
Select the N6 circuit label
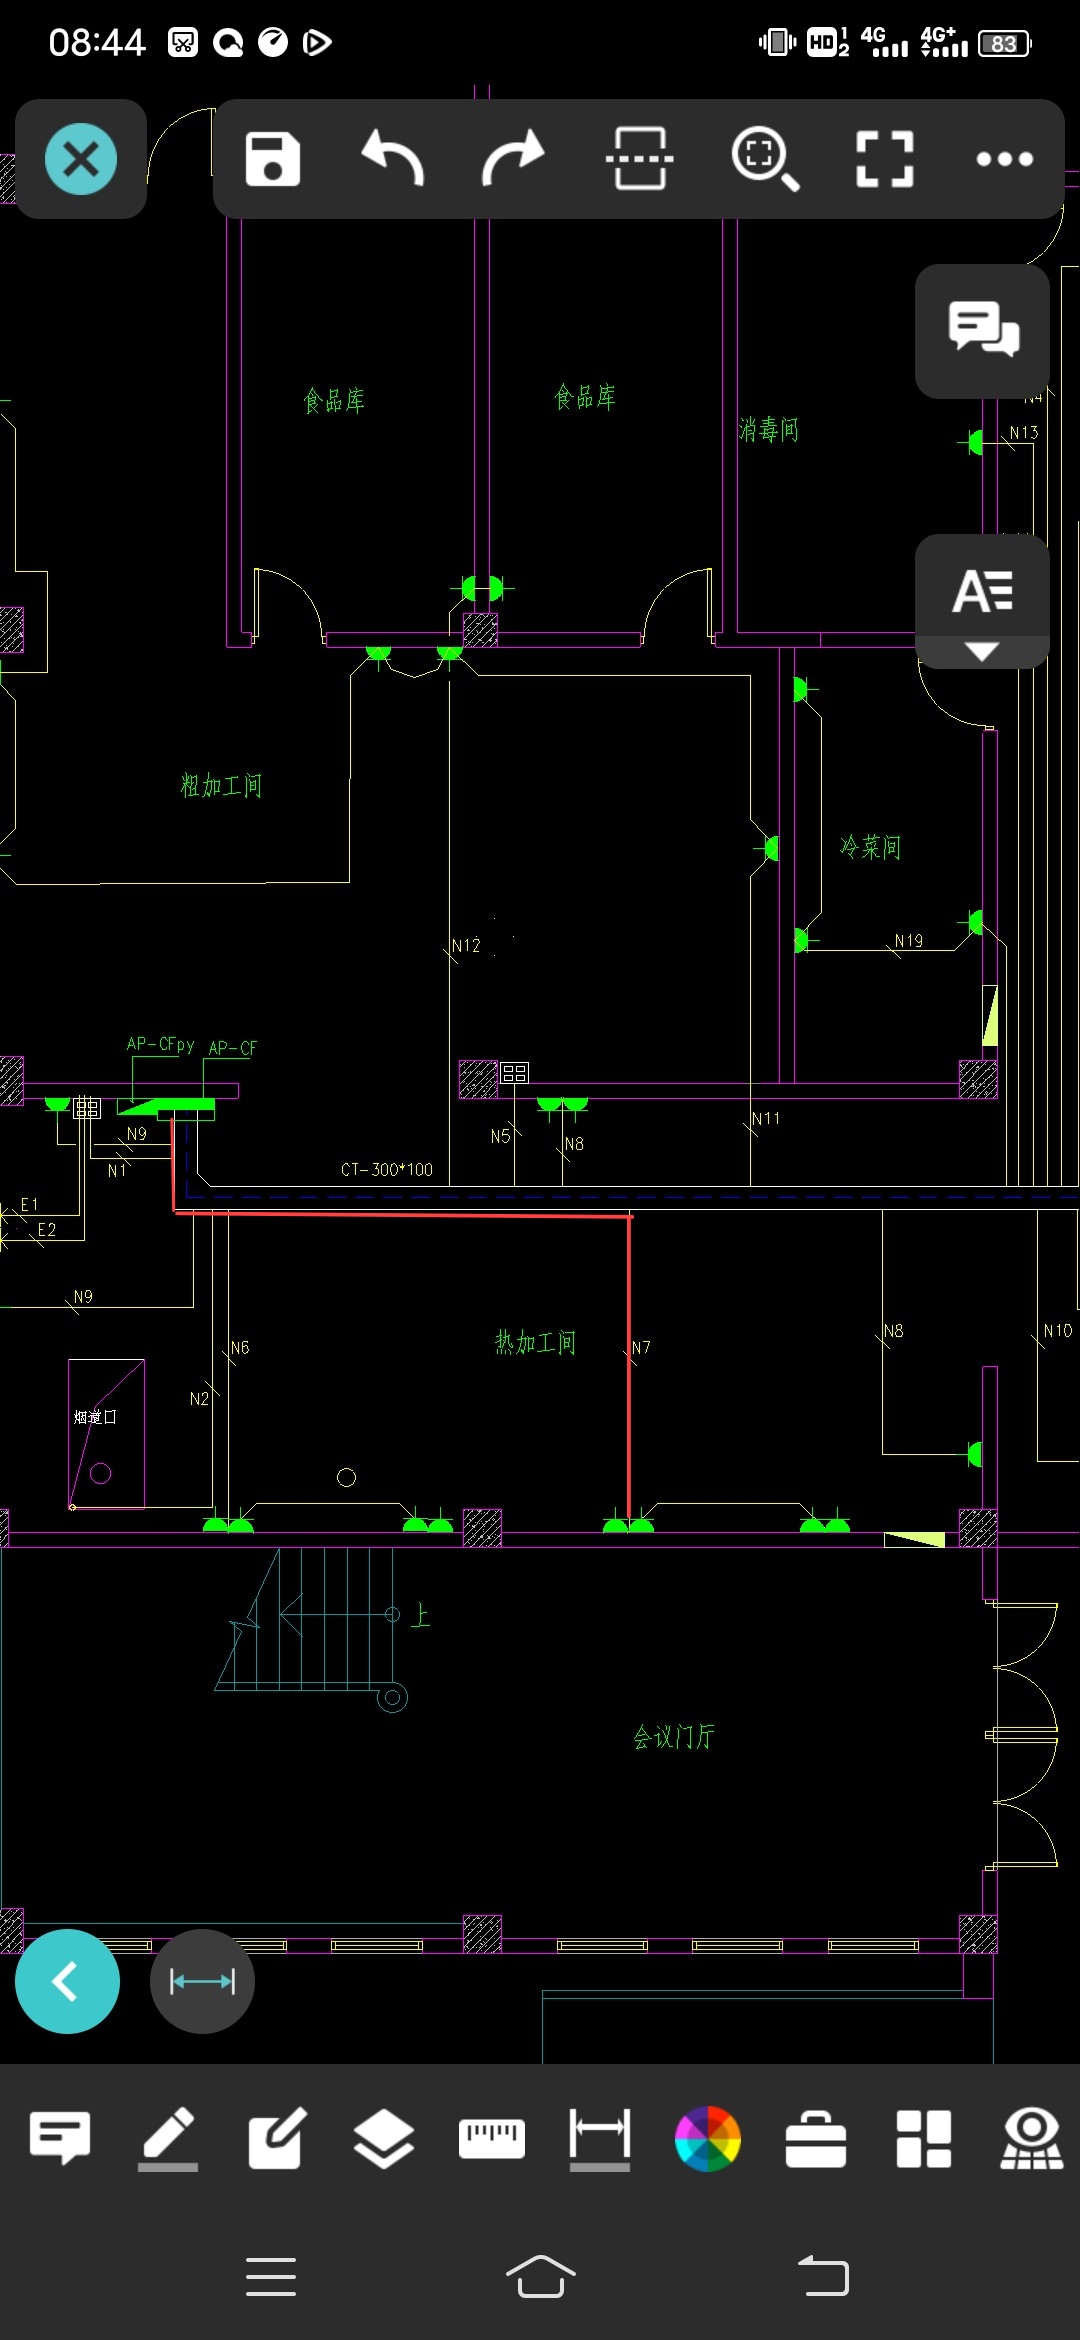240,1347
